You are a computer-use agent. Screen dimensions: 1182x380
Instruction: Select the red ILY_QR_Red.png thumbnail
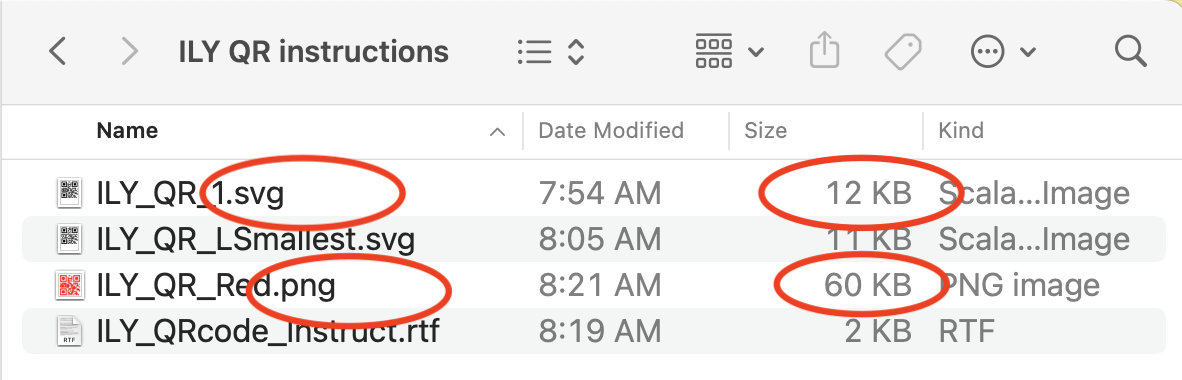click(x=70, y=285)
